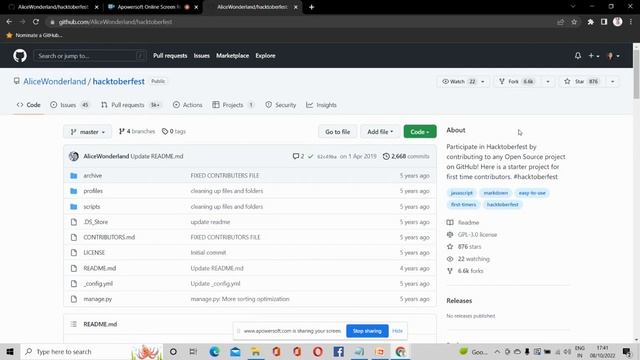Open the 2,668 commits history
The width and height of the screenshot is (640, 360).
tap(406, 156)
